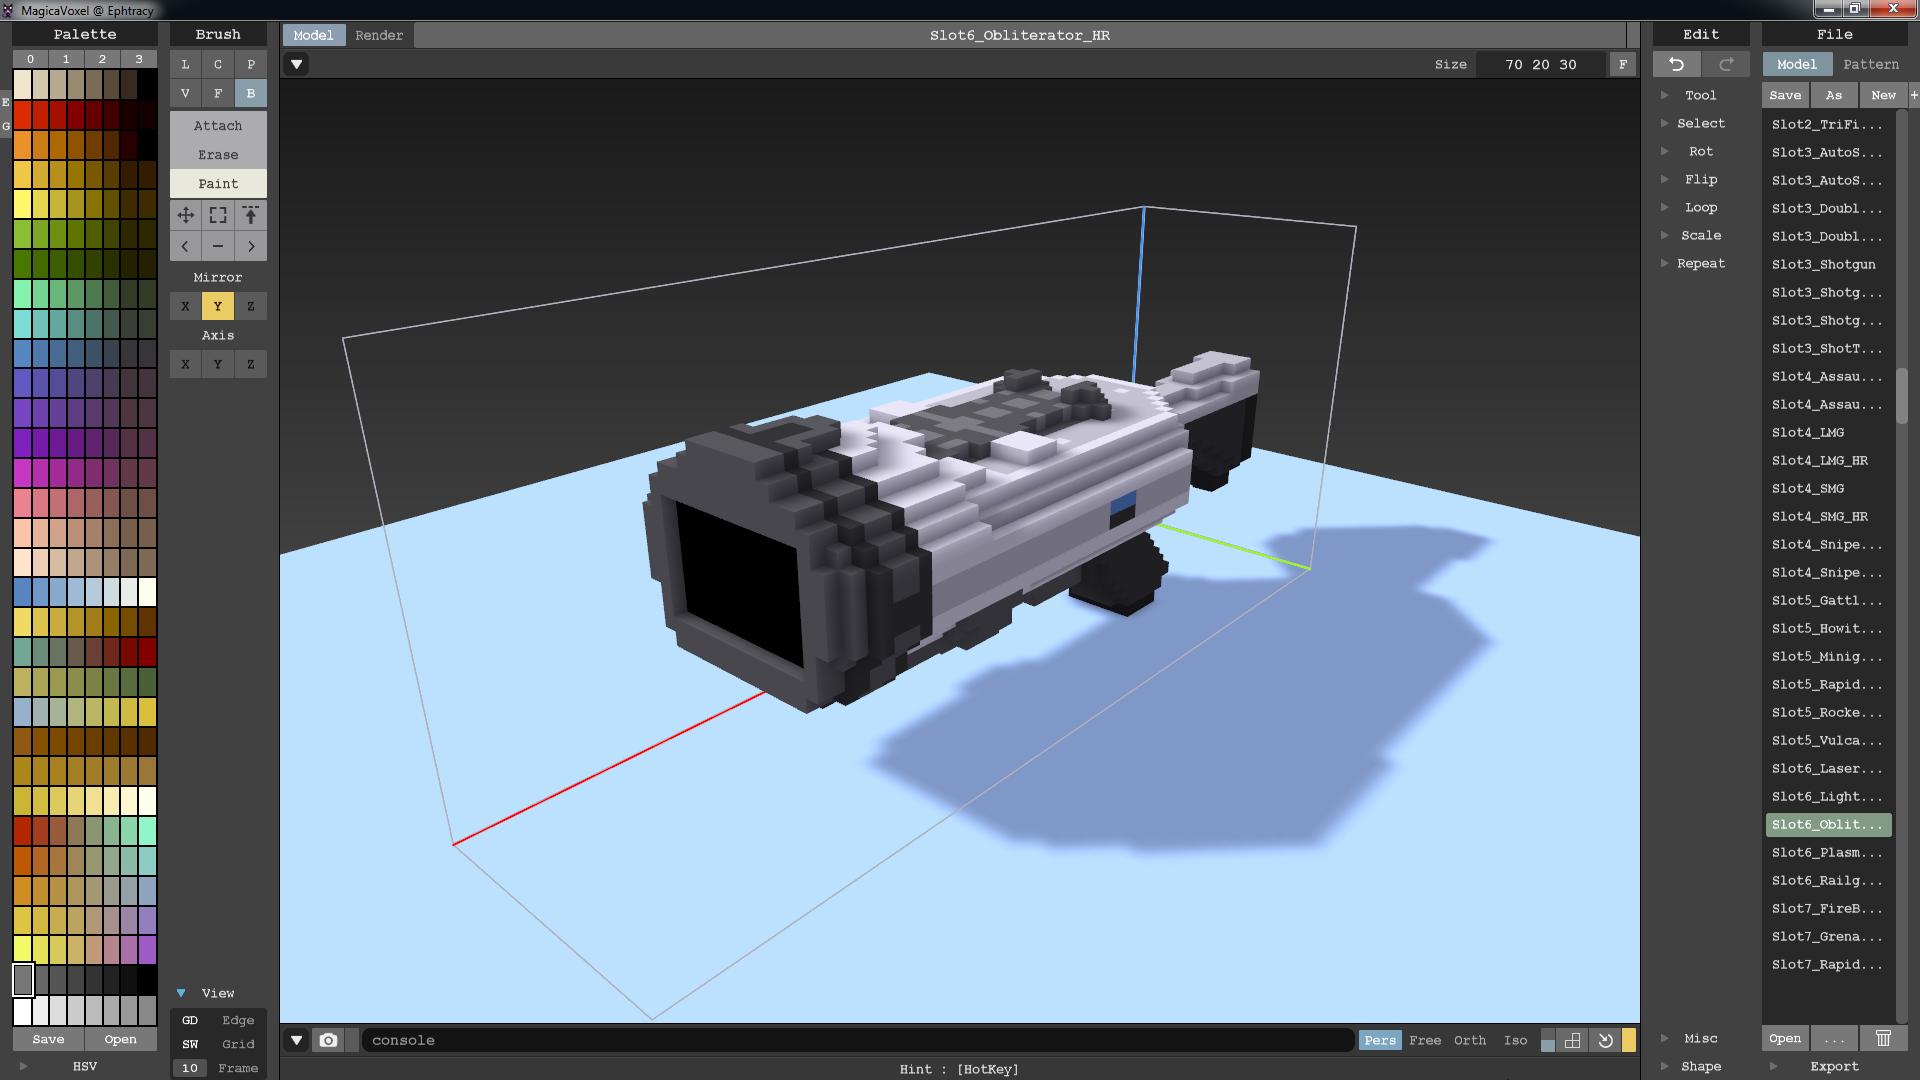Toggle X axis mirror option

(x=185, y=306)
